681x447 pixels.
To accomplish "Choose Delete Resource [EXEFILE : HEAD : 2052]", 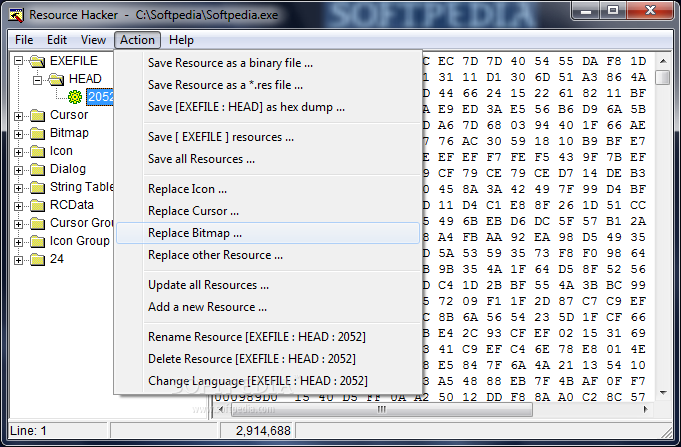I will click(268, 359).
